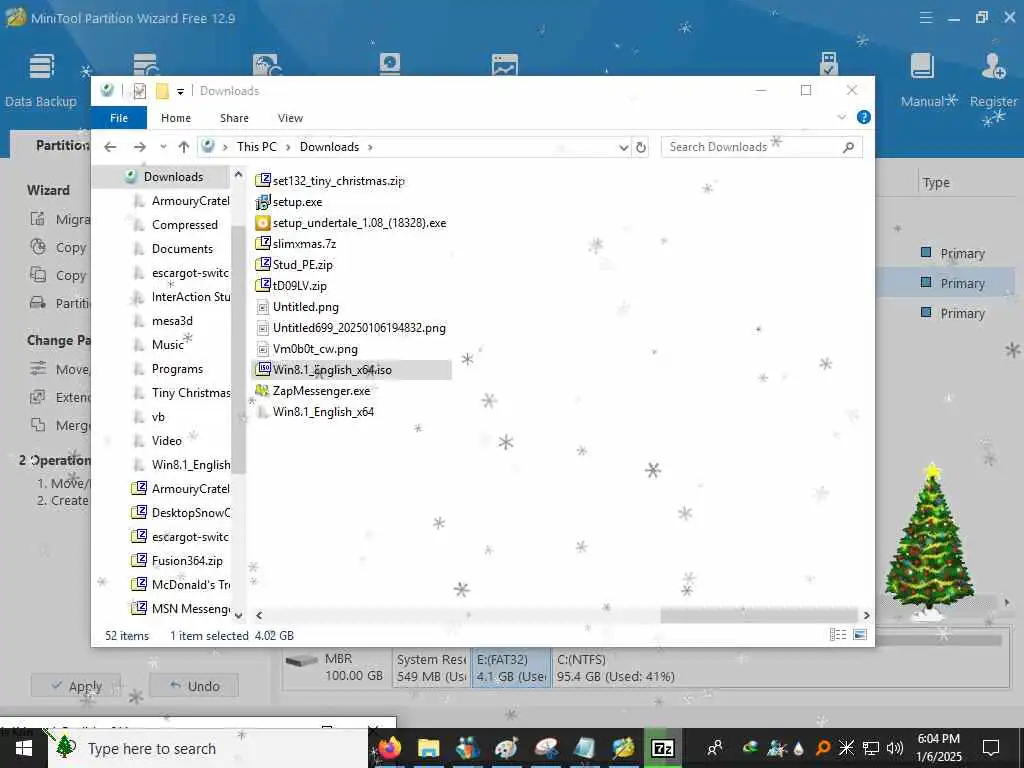Viewport: 1024px width, 768px height.
Task: Click the chevron after Downloads in address bar
Action: pyautogui.click(x=370, y=148)
